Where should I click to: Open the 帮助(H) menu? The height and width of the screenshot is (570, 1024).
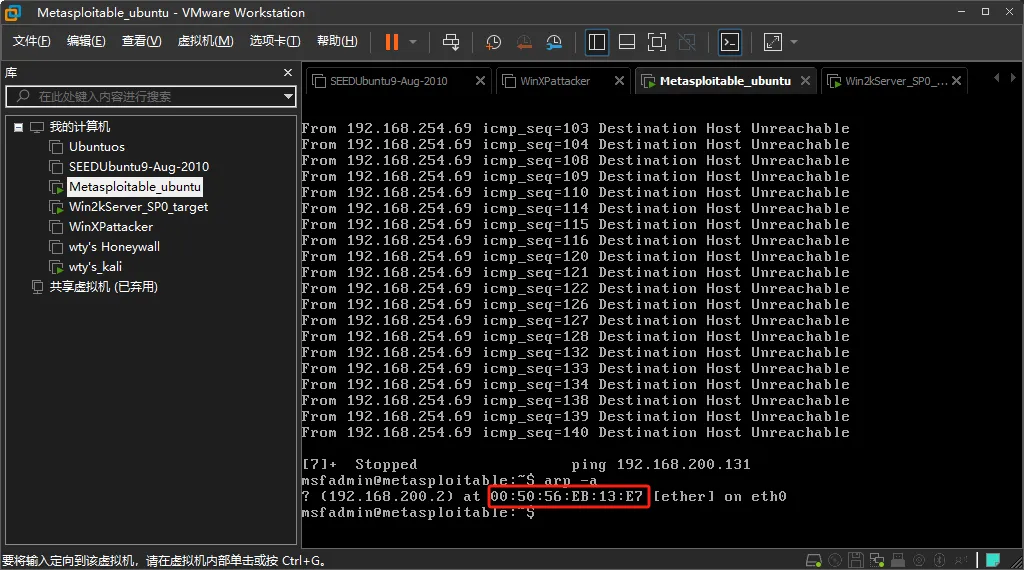[337, 41]
